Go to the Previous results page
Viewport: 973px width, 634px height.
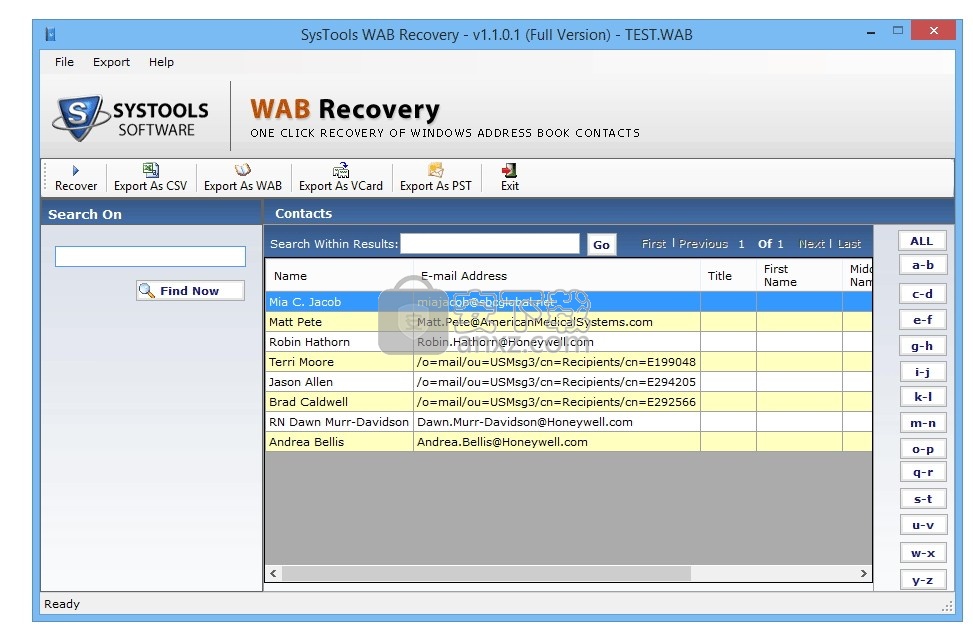click(703, 244)
